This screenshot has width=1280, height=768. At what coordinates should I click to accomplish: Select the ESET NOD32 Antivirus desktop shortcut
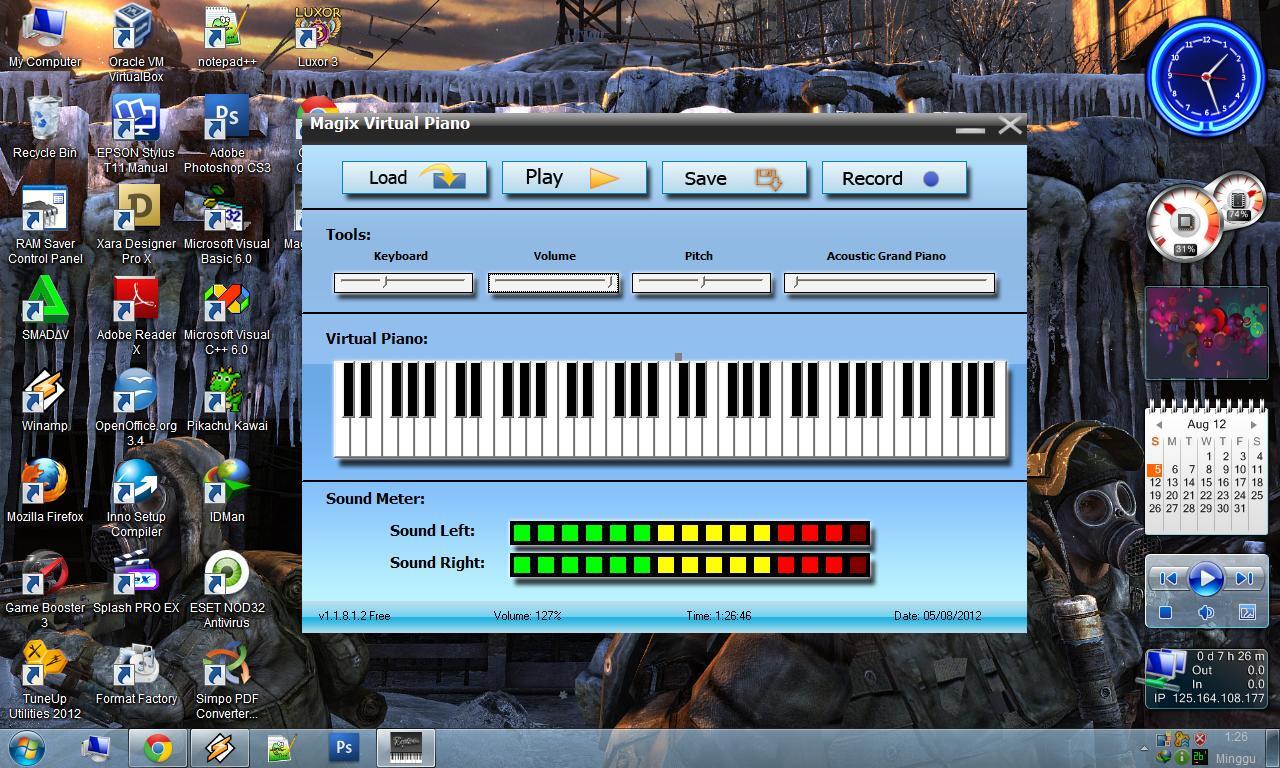point(227,589)
